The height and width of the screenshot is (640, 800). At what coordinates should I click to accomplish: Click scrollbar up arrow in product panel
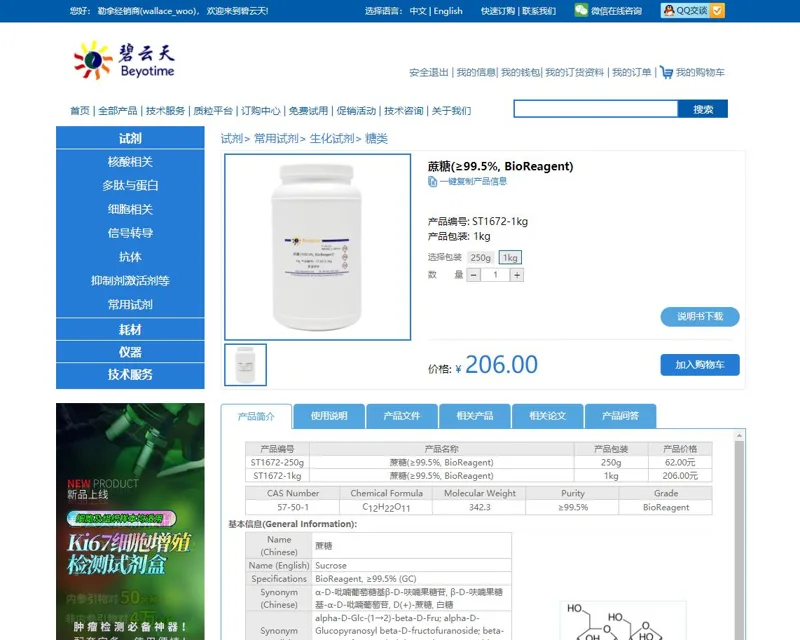[x=739, y=435]
